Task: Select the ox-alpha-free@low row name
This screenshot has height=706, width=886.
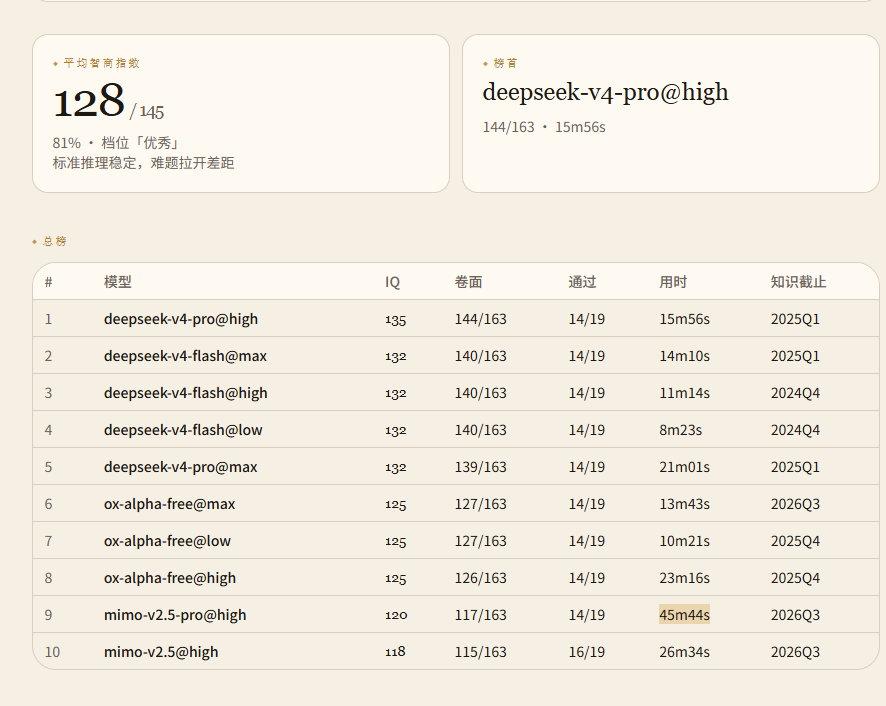Action: [167, 541]
